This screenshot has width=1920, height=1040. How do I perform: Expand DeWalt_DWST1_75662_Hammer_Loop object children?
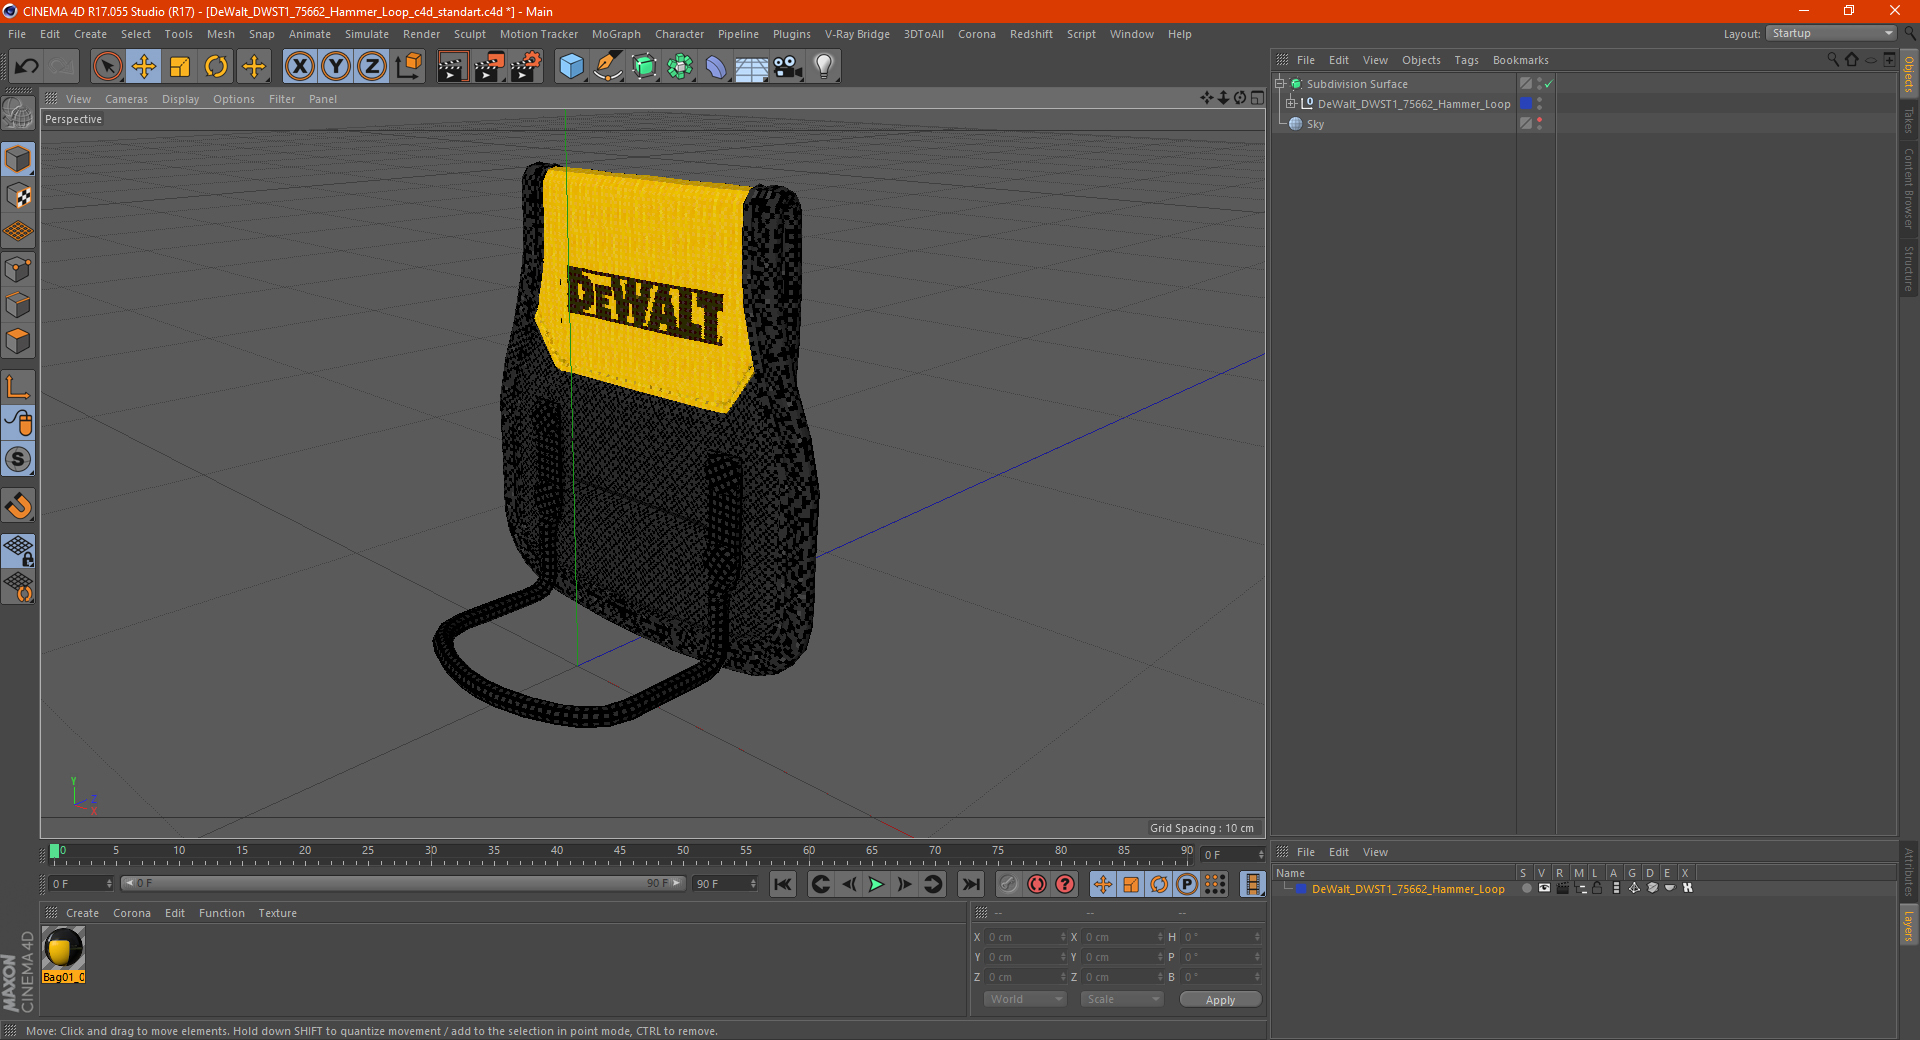tap(1291, 104)
